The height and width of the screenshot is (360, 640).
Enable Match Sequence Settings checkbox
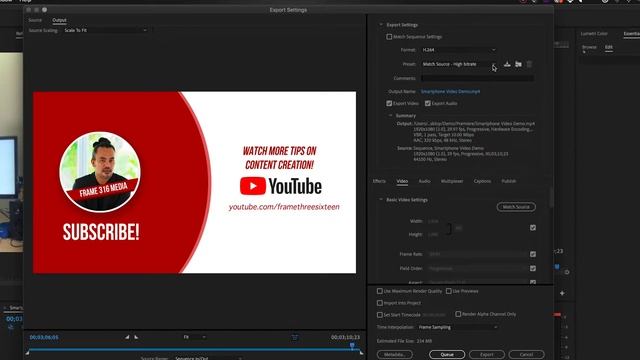coord(389,37)
